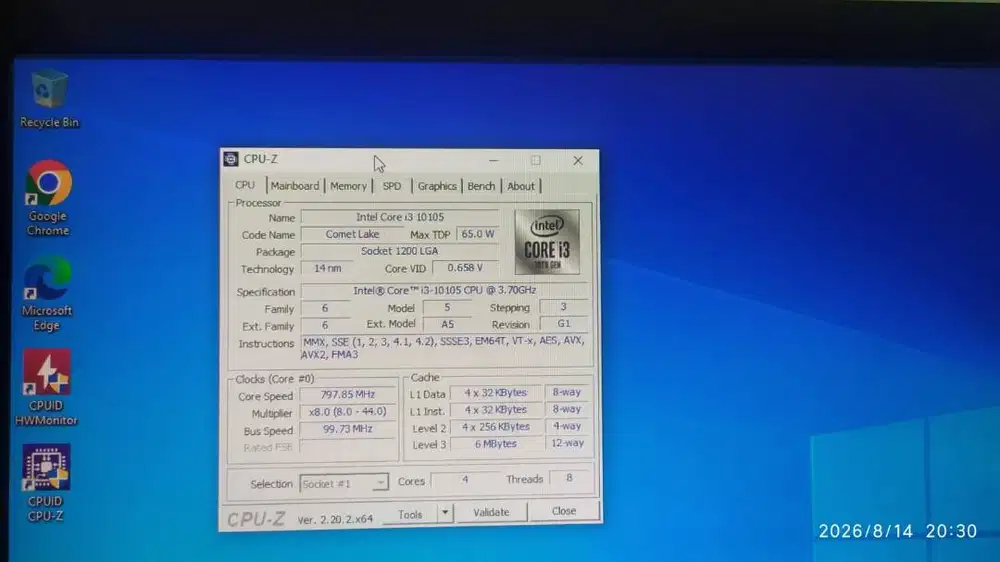
Task: Click the 65.0 W Max TDP value
Action: (x=478, y=234)
